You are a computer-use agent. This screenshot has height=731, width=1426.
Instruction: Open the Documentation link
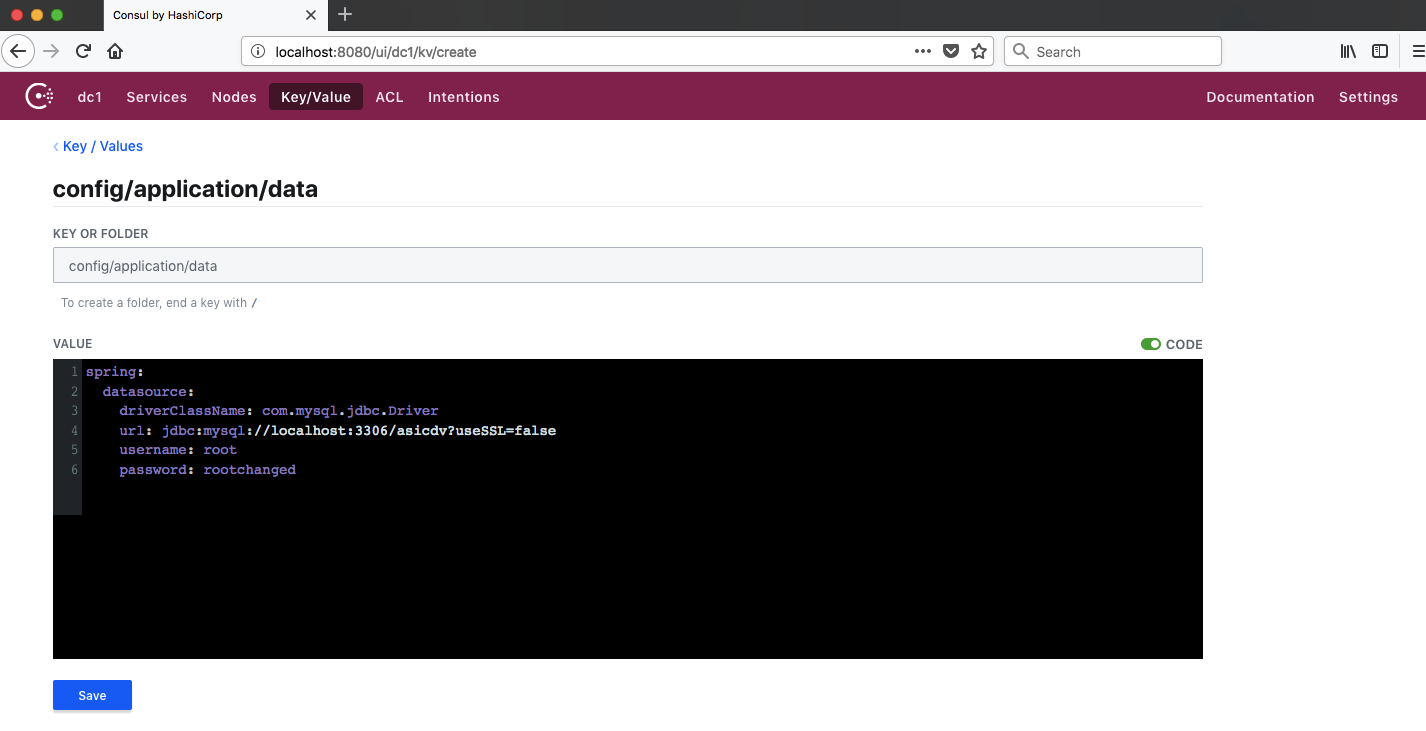coord(1260,97)
